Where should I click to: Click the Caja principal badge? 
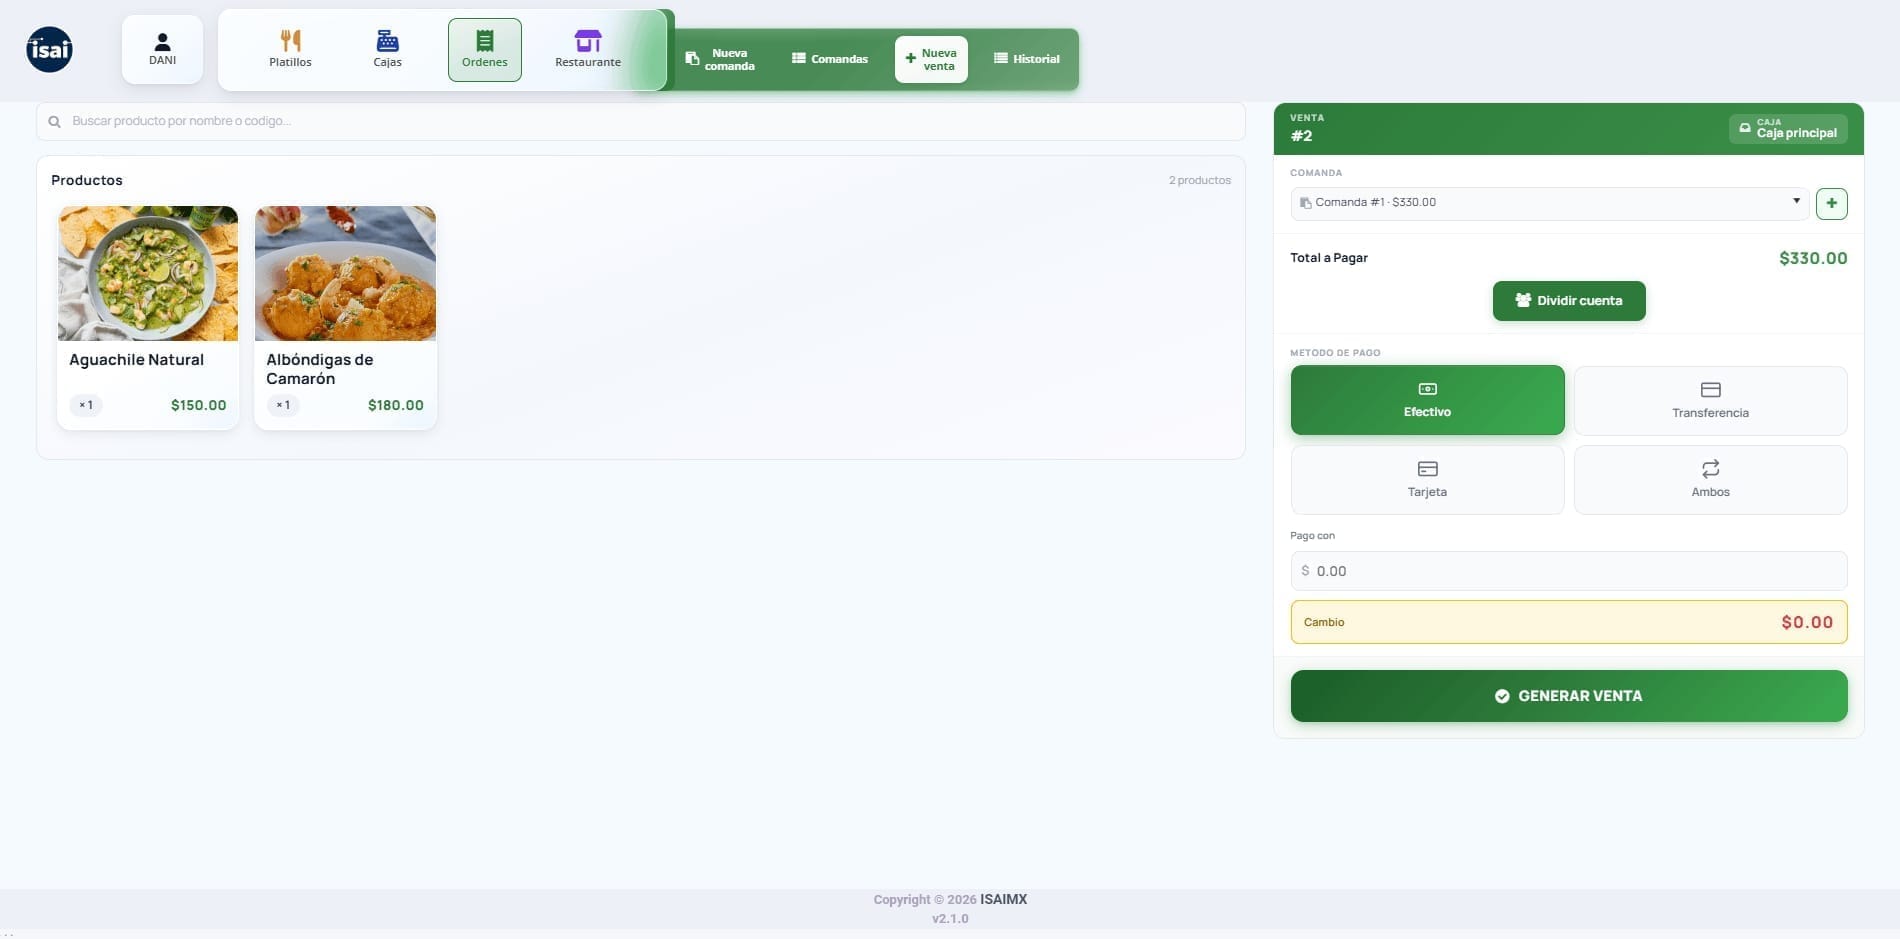[1788, 128]
